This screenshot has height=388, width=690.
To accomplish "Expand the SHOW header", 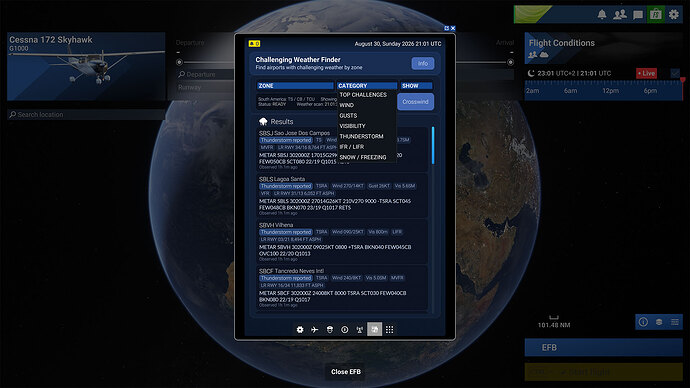I will pyautogui.click(x=416, y=86).
